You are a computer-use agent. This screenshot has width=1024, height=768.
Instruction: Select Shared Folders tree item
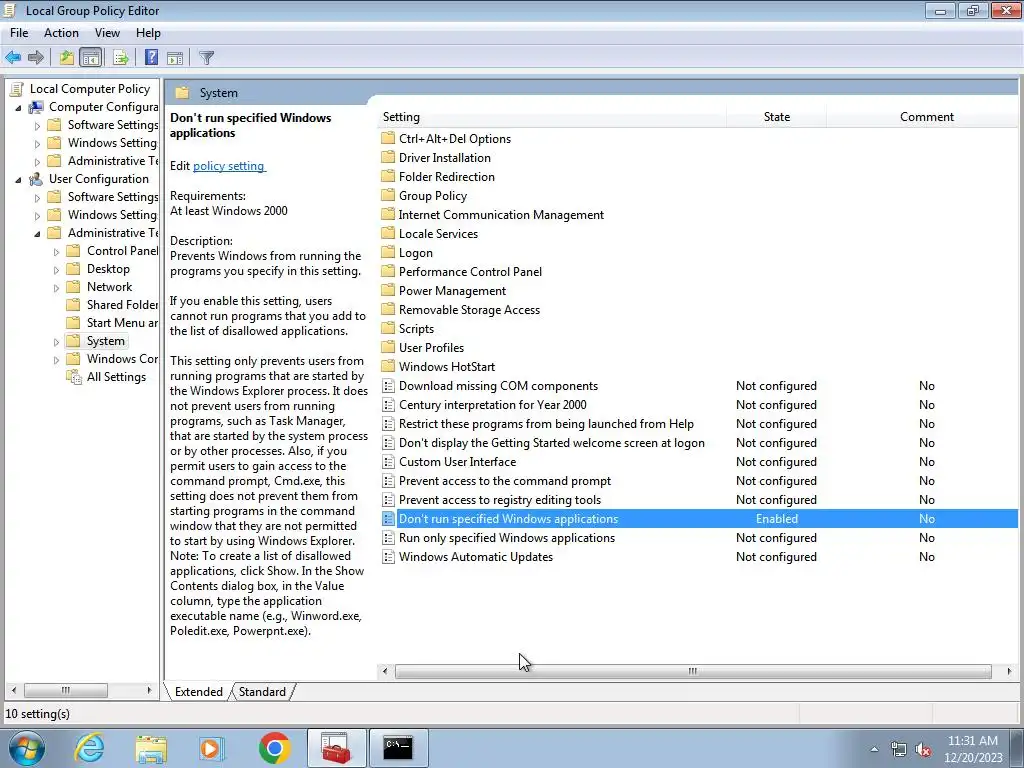coord(122,304)
